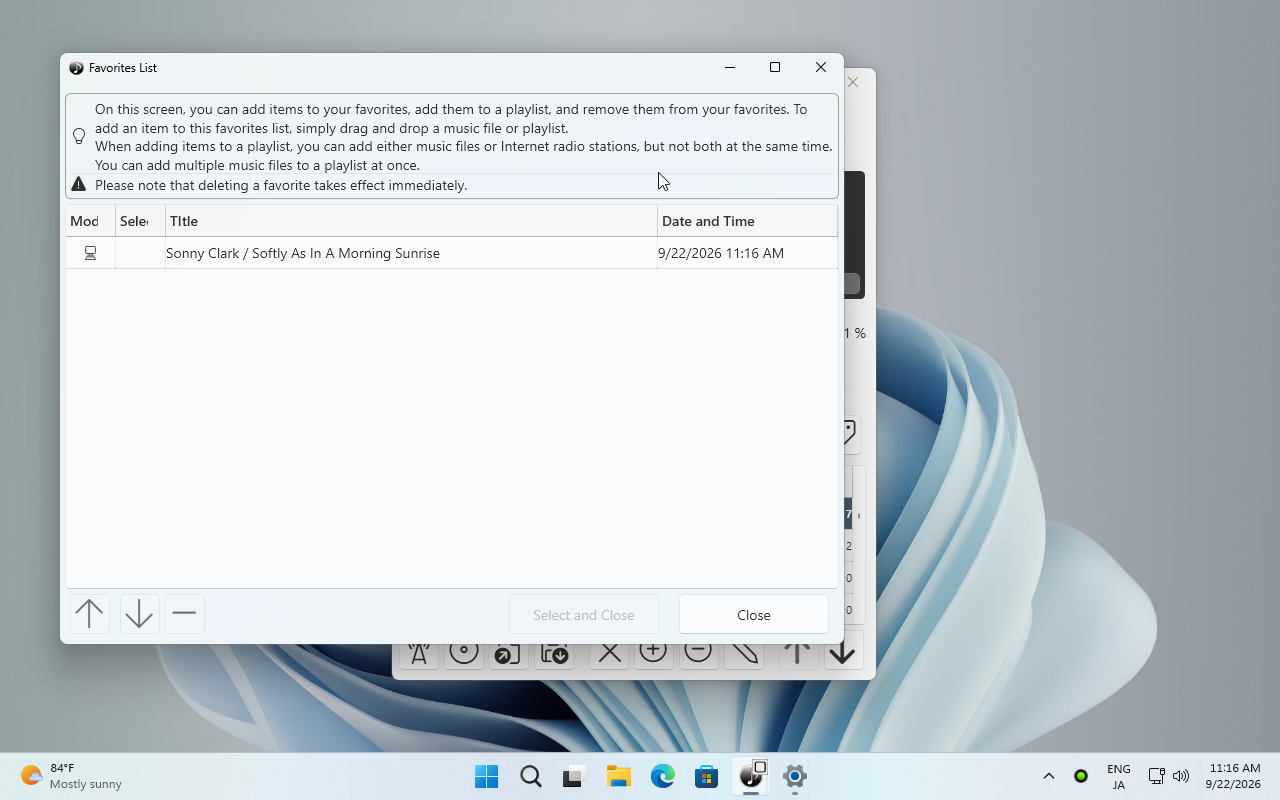The width and height of the screenshot is (1280, 800).
Task: Remove the selected favorite with minus button
Action: click(x=184, y=614)
